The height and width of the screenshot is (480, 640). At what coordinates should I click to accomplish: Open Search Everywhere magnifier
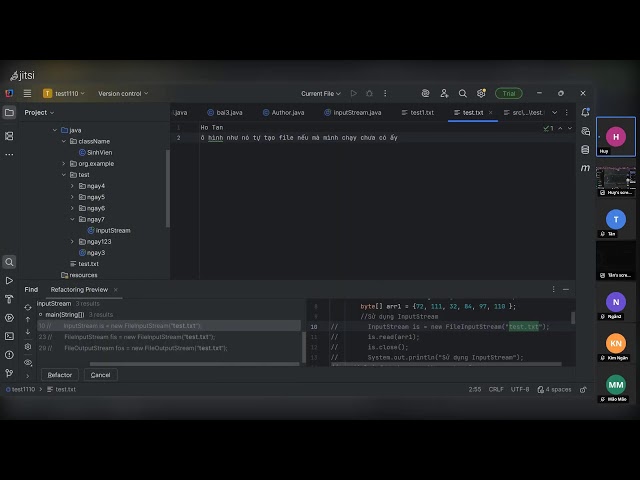pyautogui.click(x=462, y=93)
